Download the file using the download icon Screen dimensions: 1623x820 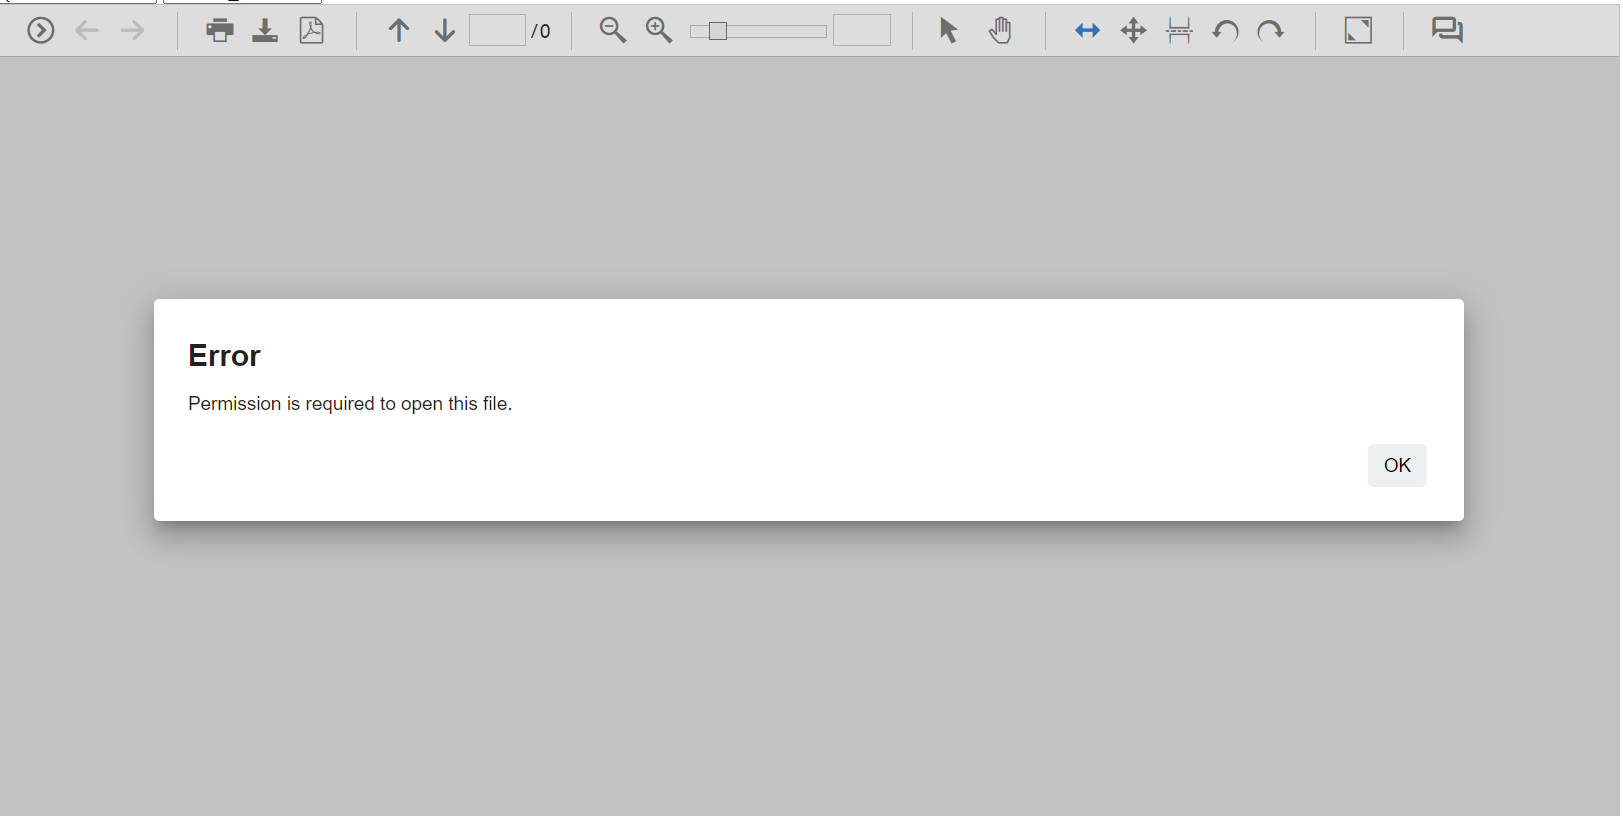[x=265, y=31]
